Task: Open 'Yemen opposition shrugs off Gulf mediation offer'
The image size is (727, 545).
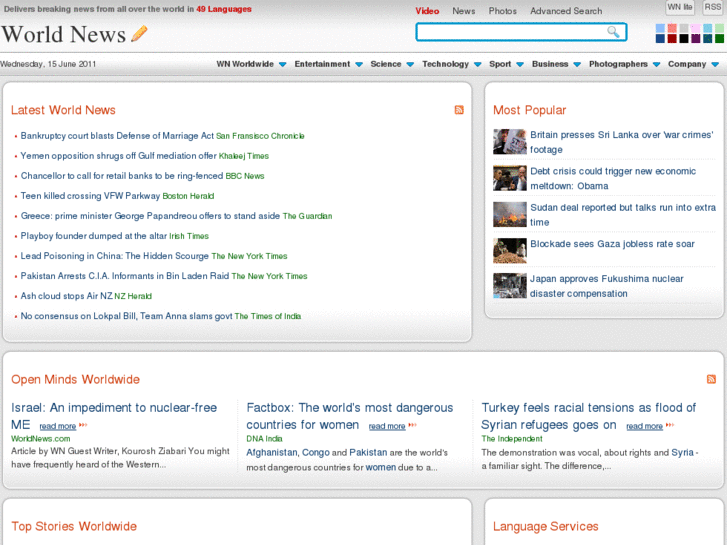Action: [118, 156]
